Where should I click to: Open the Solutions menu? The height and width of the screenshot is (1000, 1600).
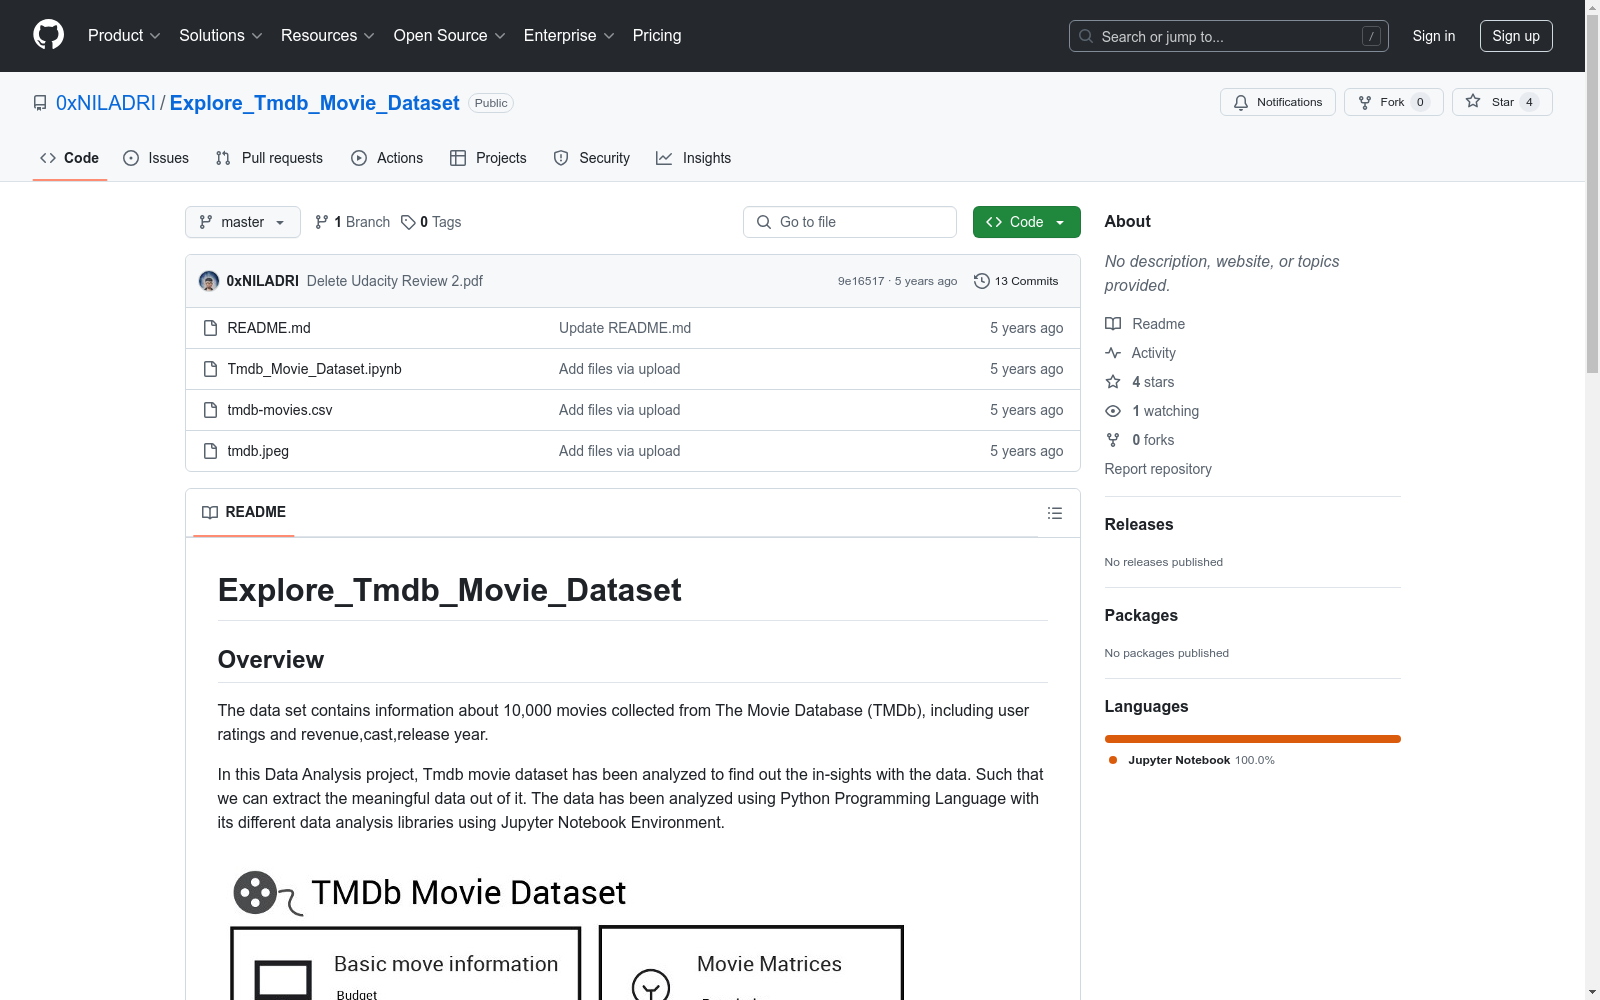tap(220, 36)
